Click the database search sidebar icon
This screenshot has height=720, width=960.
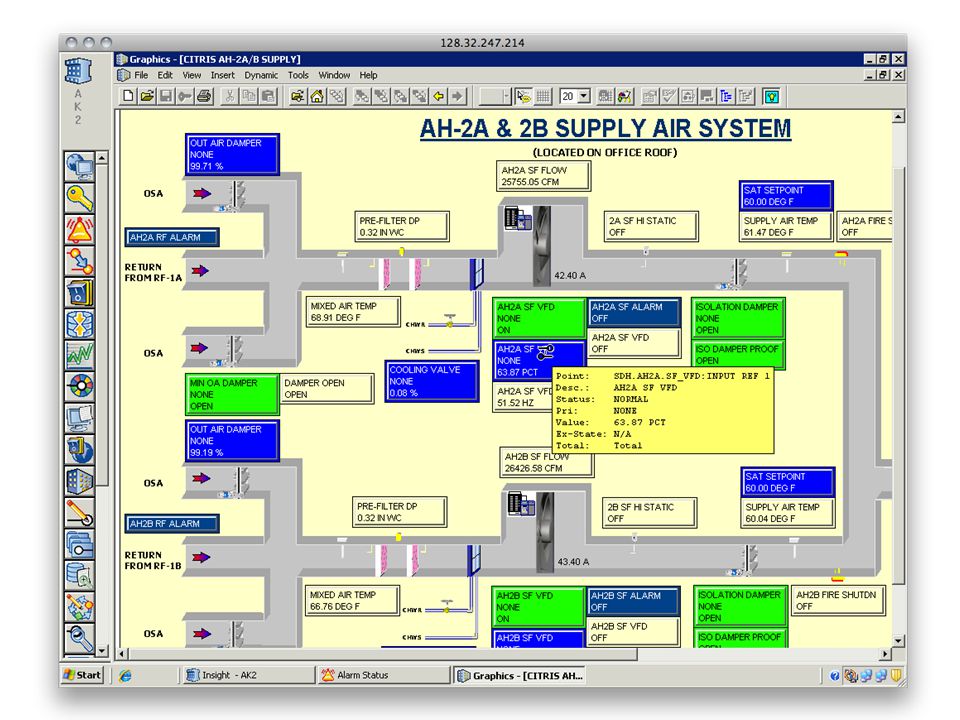tap(80, 576)
